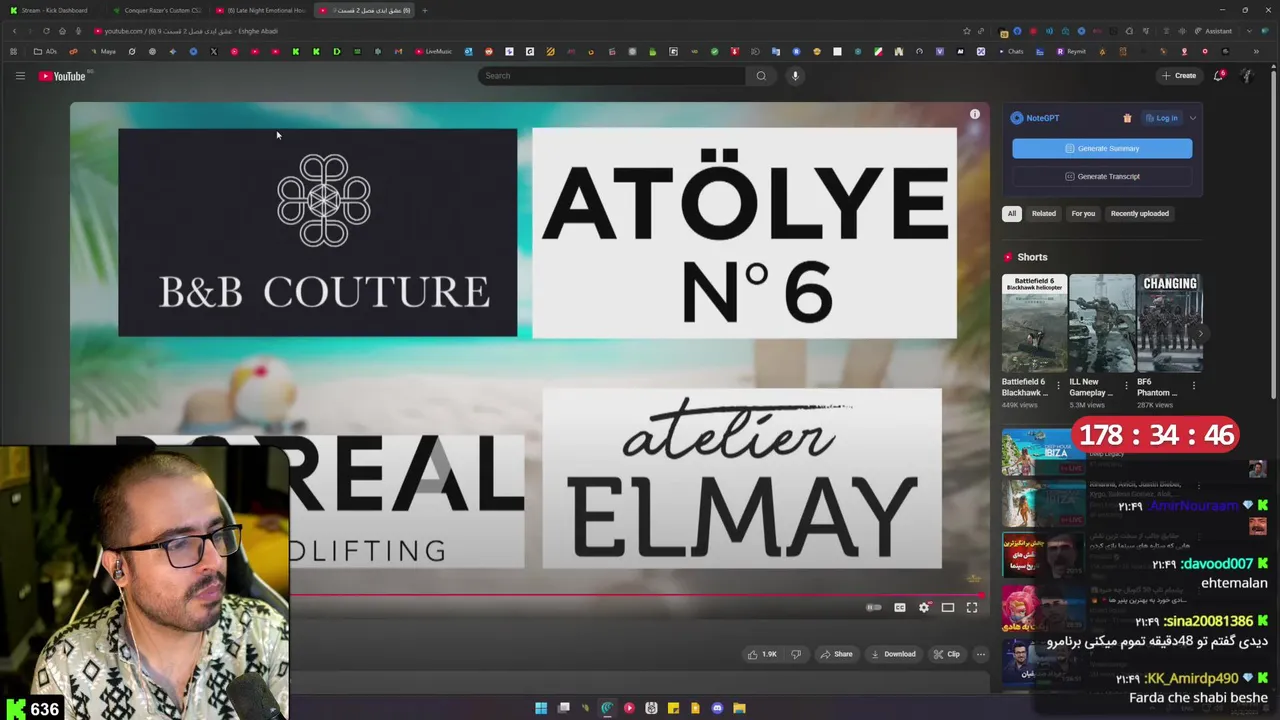Like the video with 1.9K likes

(x=761, y=654)
